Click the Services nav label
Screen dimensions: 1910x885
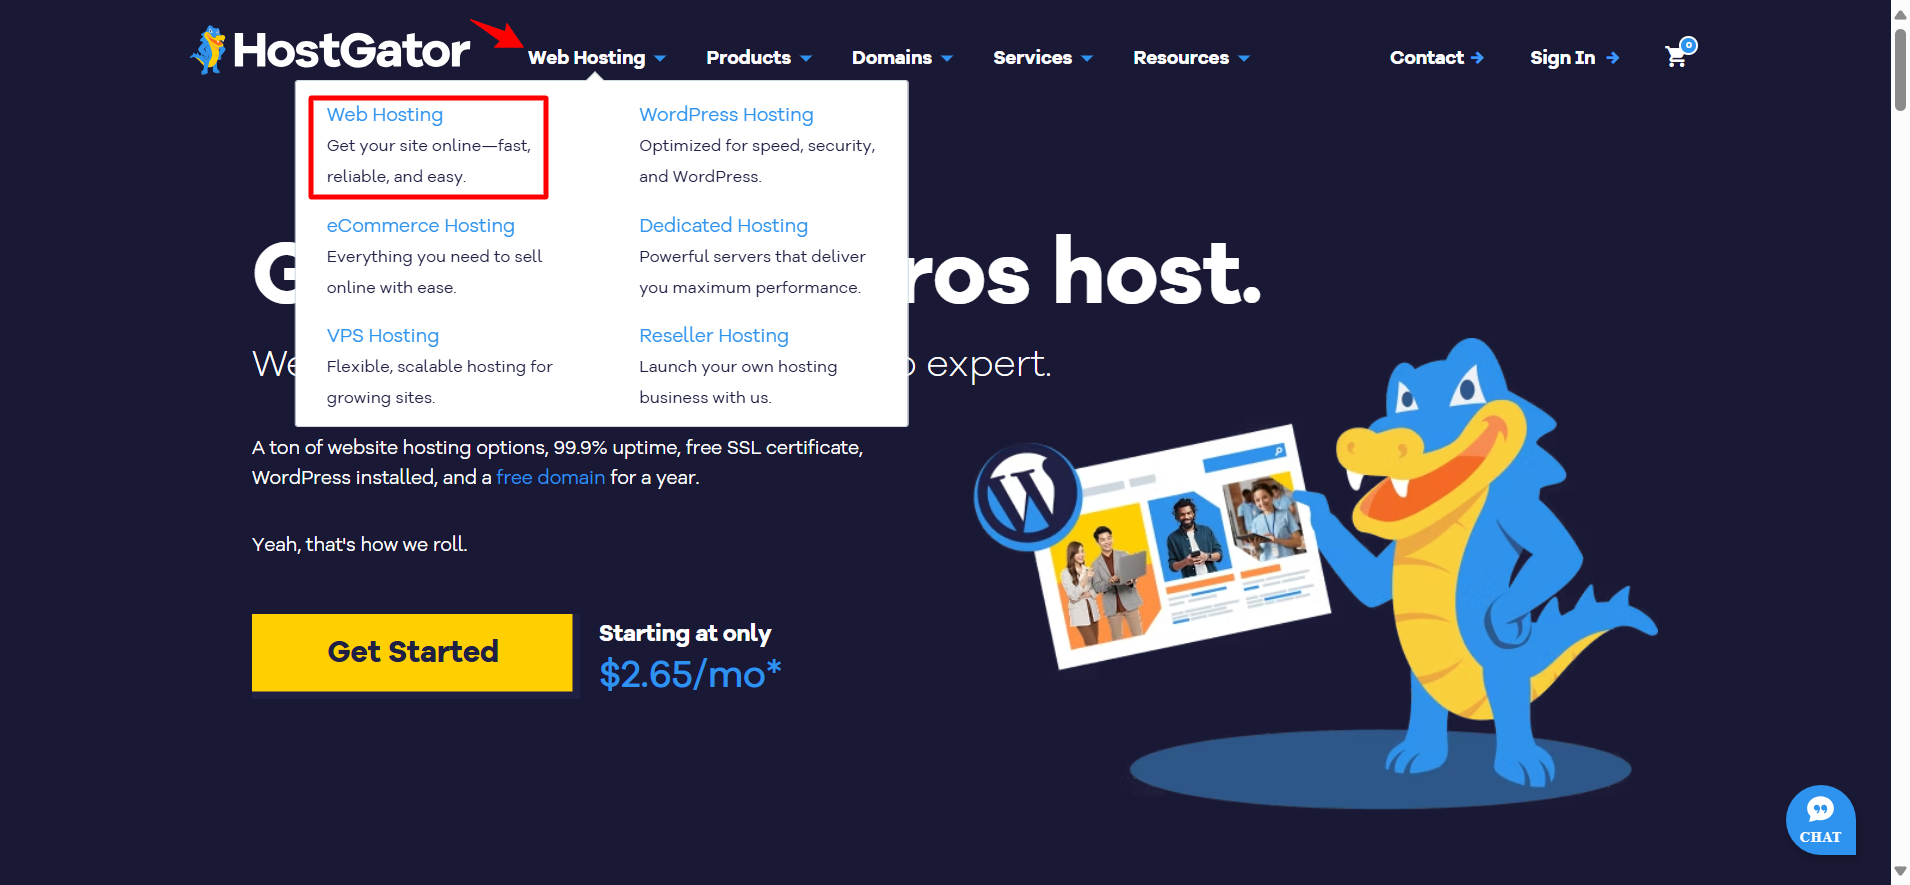click(1033, 58)
